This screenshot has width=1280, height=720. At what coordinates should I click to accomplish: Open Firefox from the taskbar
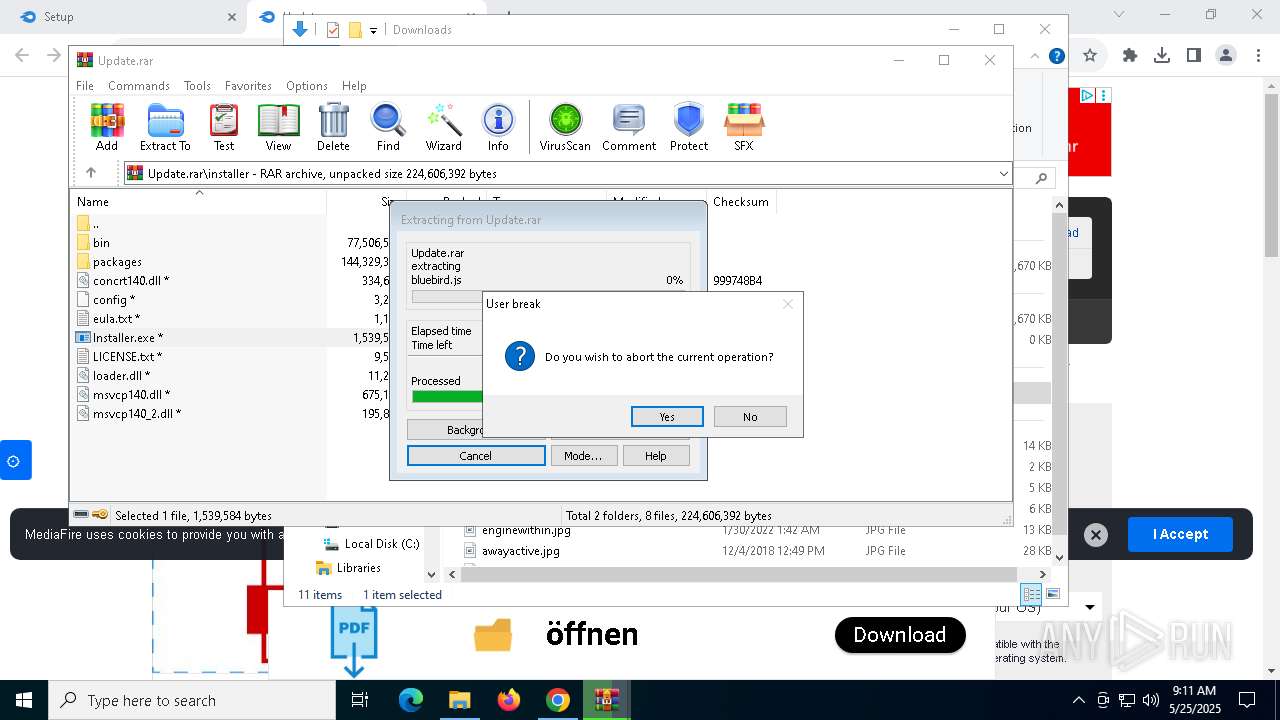(509, 700)
